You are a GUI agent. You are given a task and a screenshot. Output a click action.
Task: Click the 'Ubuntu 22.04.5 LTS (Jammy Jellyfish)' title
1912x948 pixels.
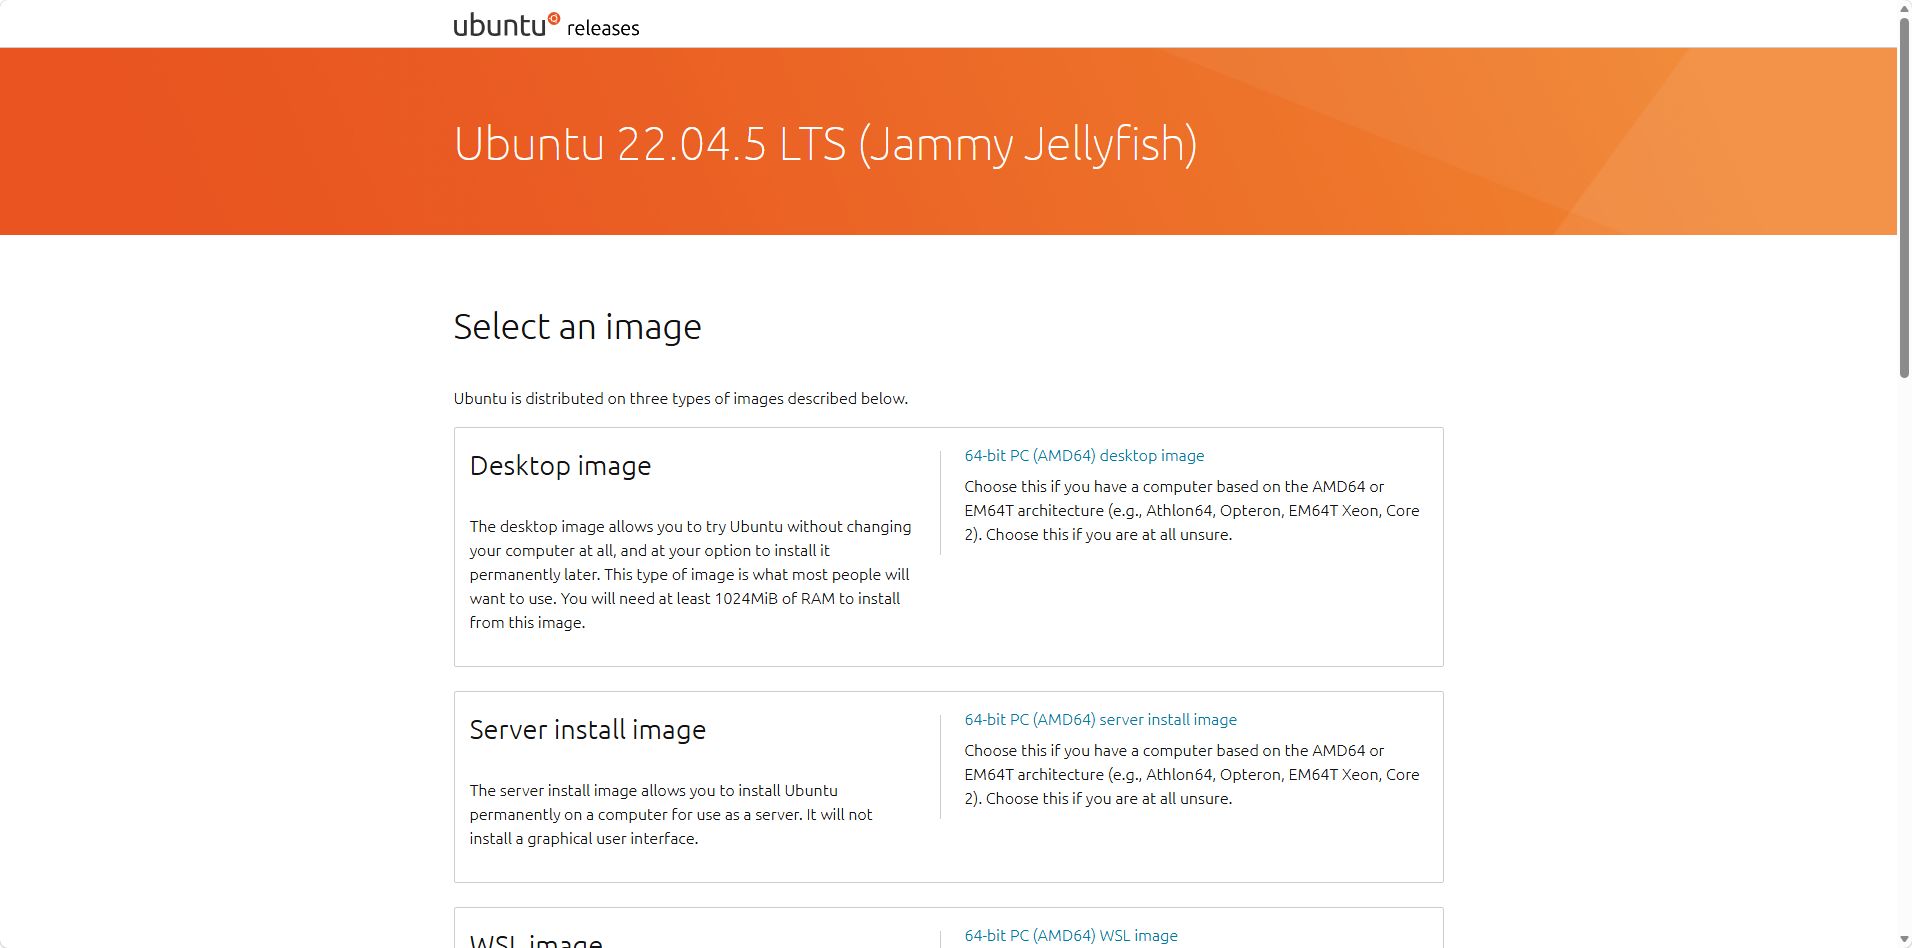(825, 144)
